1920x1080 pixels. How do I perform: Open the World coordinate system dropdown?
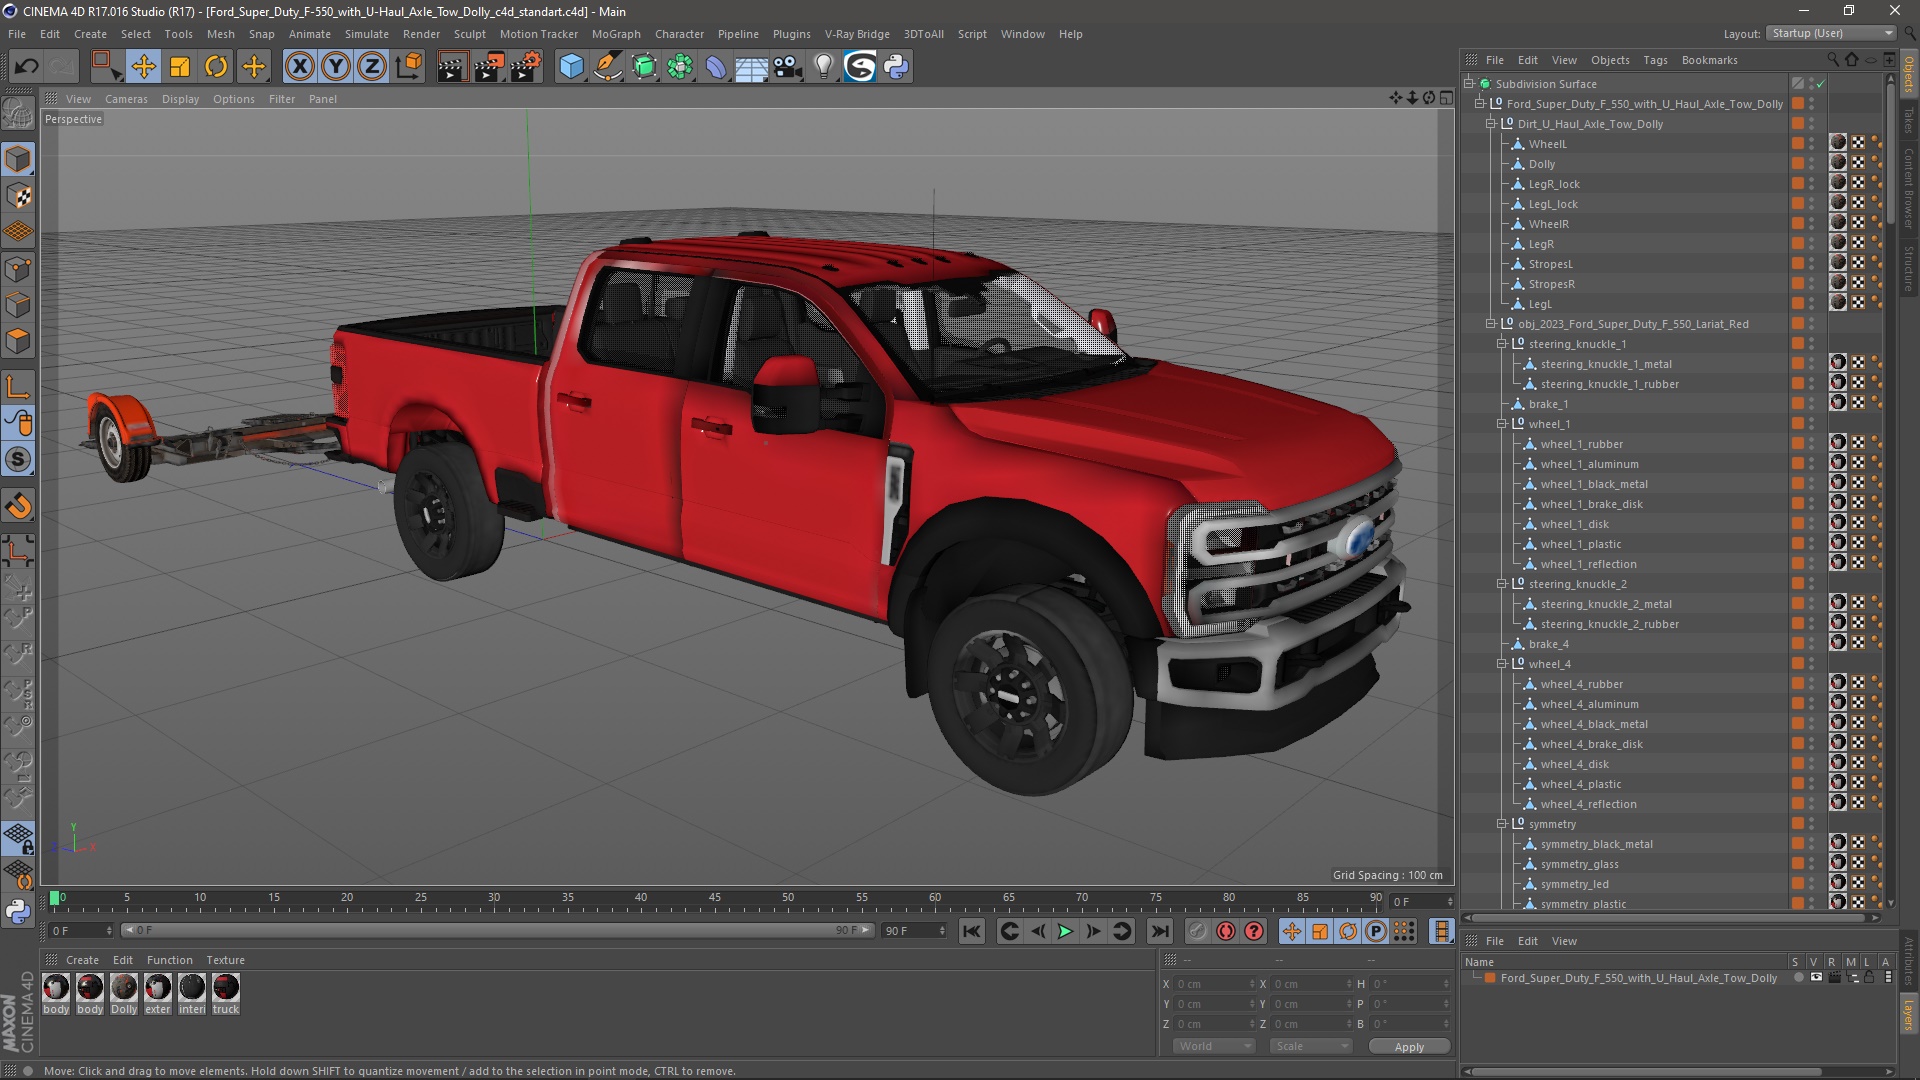(1214, 1046)
